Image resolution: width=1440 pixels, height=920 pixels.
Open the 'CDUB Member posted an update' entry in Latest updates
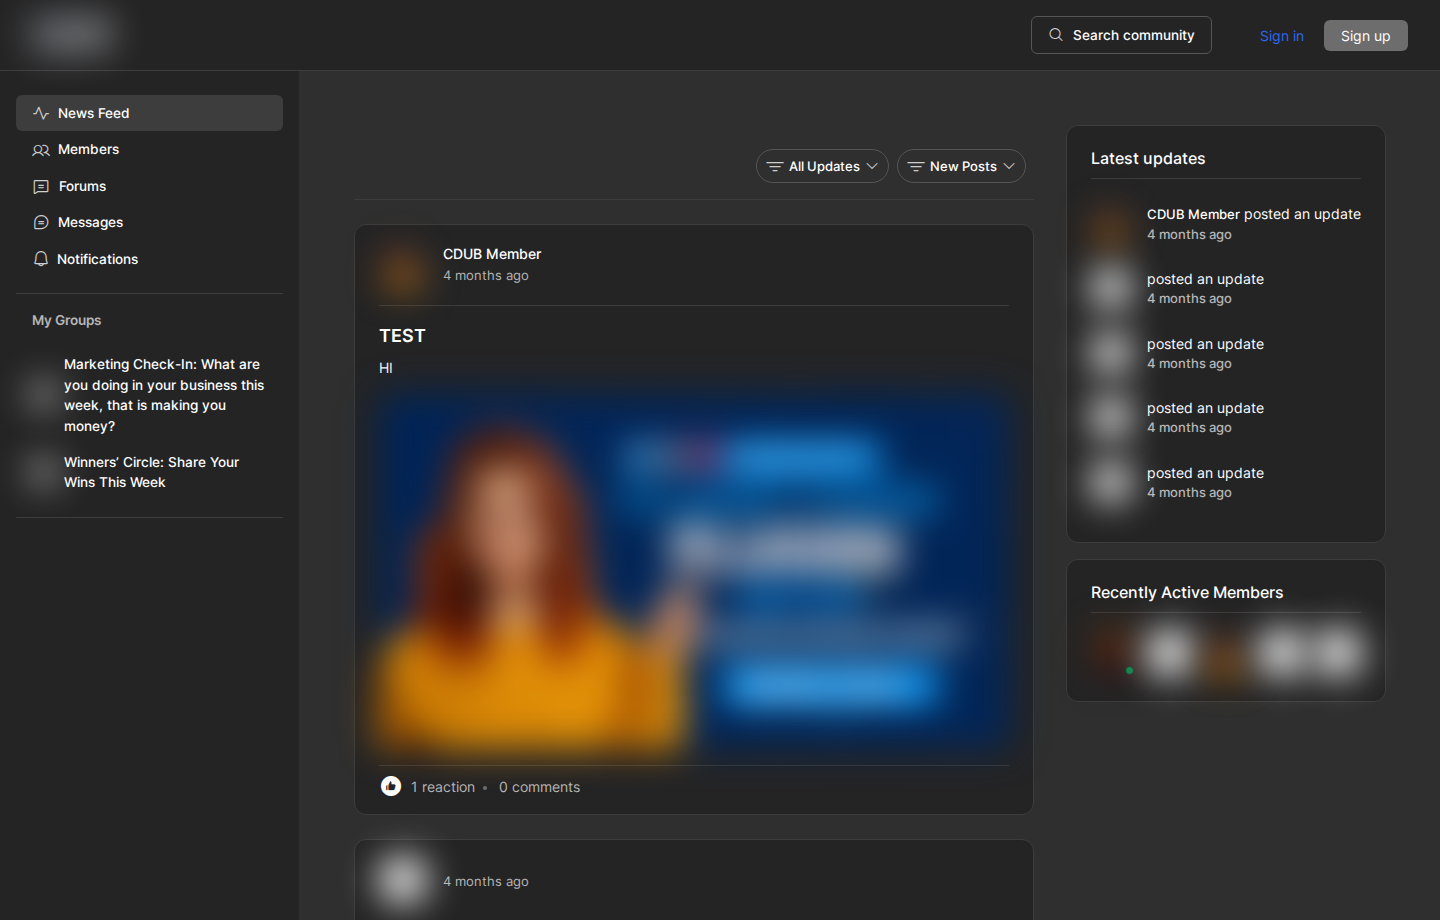[1253, 214]
